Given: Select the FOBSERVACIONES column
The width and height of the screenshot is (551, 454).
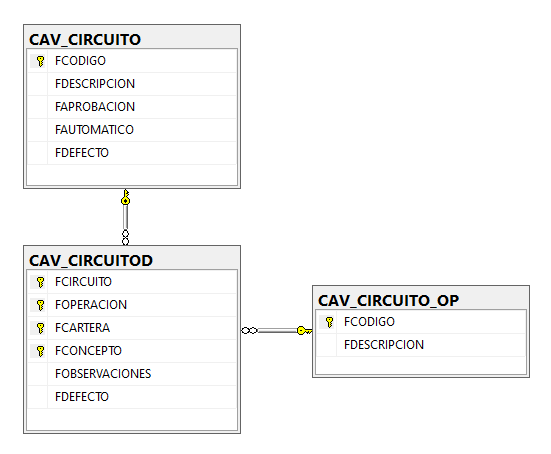Looking at the screenshot, I should pos(132,374).
